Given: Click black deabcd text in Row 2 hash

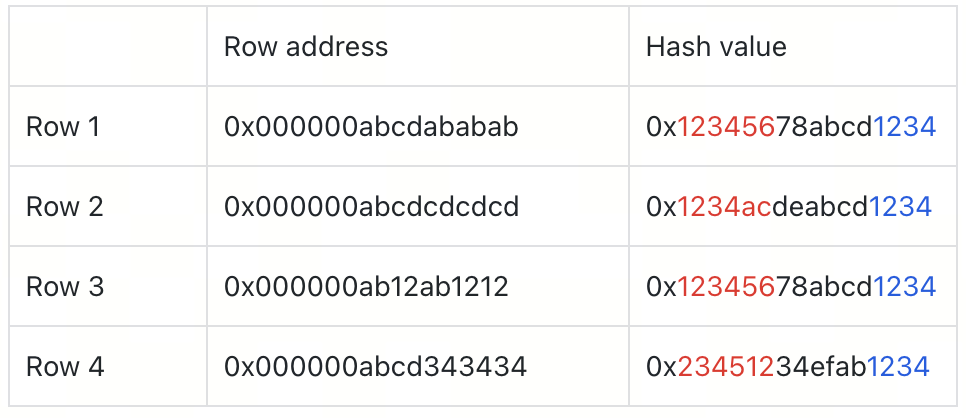Looking at the screenshot, I should pyautogui.click(x=820, y=207).
